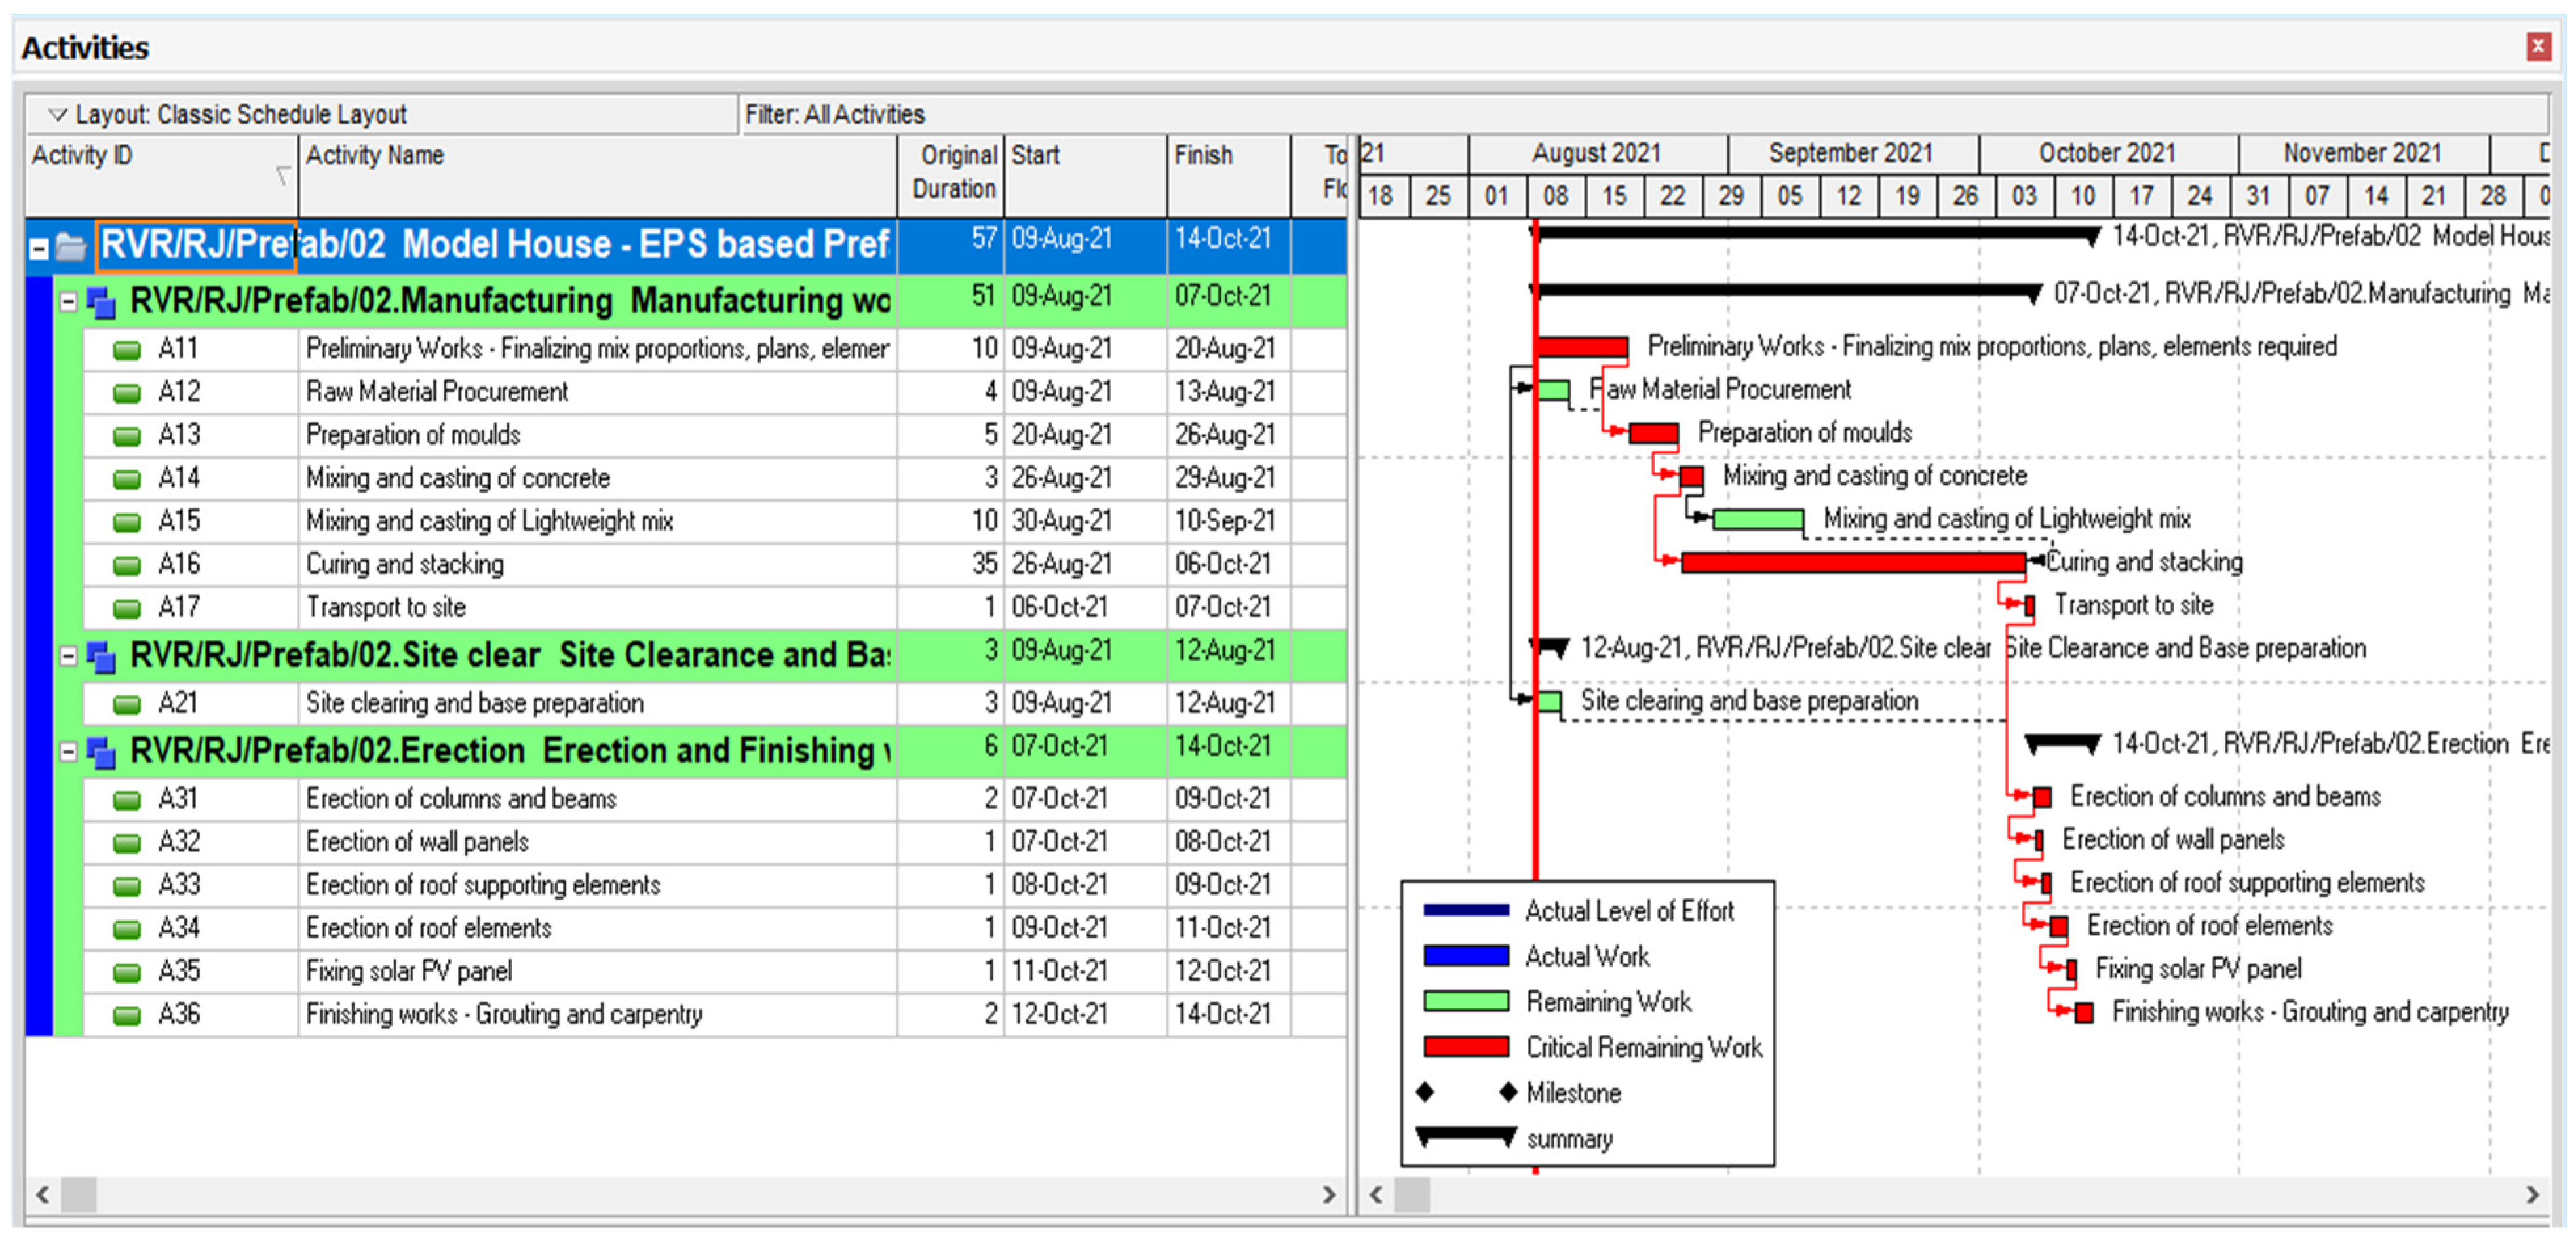Click the WBS icon of the Site clear group

click(101, 656)
